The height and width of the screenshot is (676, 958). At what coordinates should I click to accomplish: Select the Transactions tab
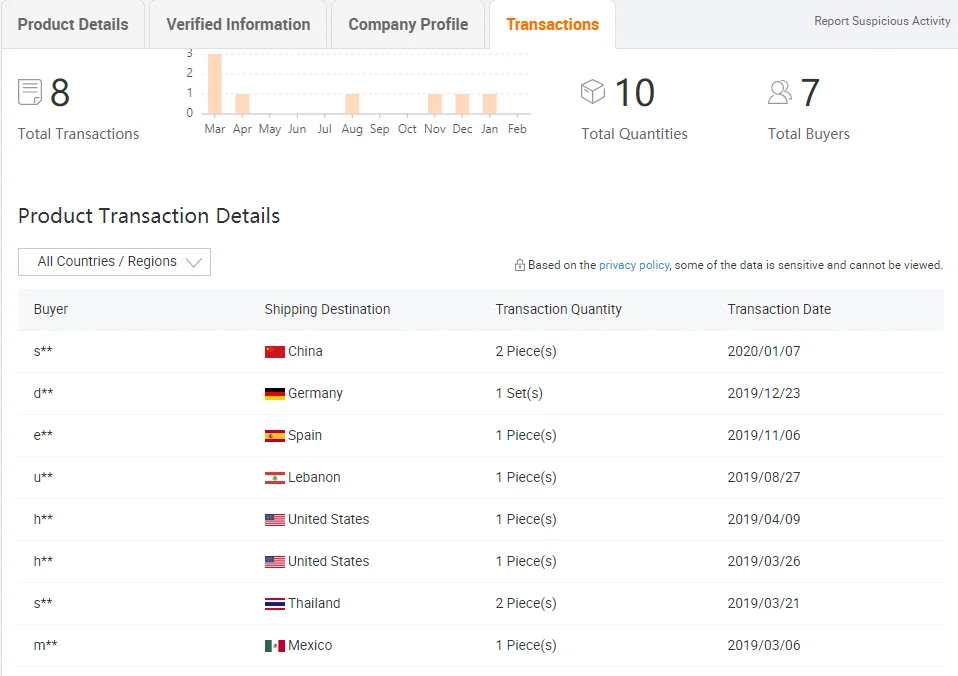552,24
